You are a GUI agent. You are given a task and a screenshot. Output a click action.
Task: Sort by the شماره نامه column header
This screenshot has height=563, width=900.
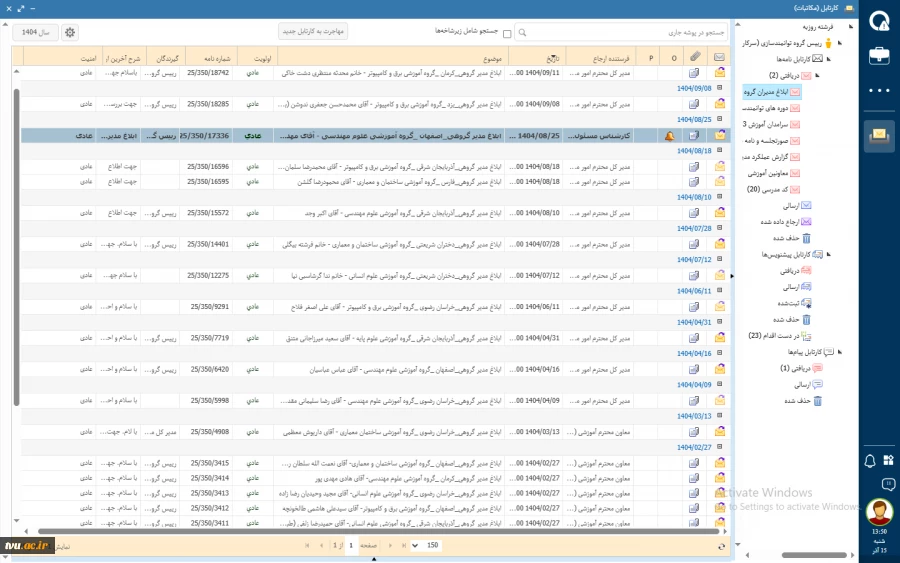(x=209, y=58)
